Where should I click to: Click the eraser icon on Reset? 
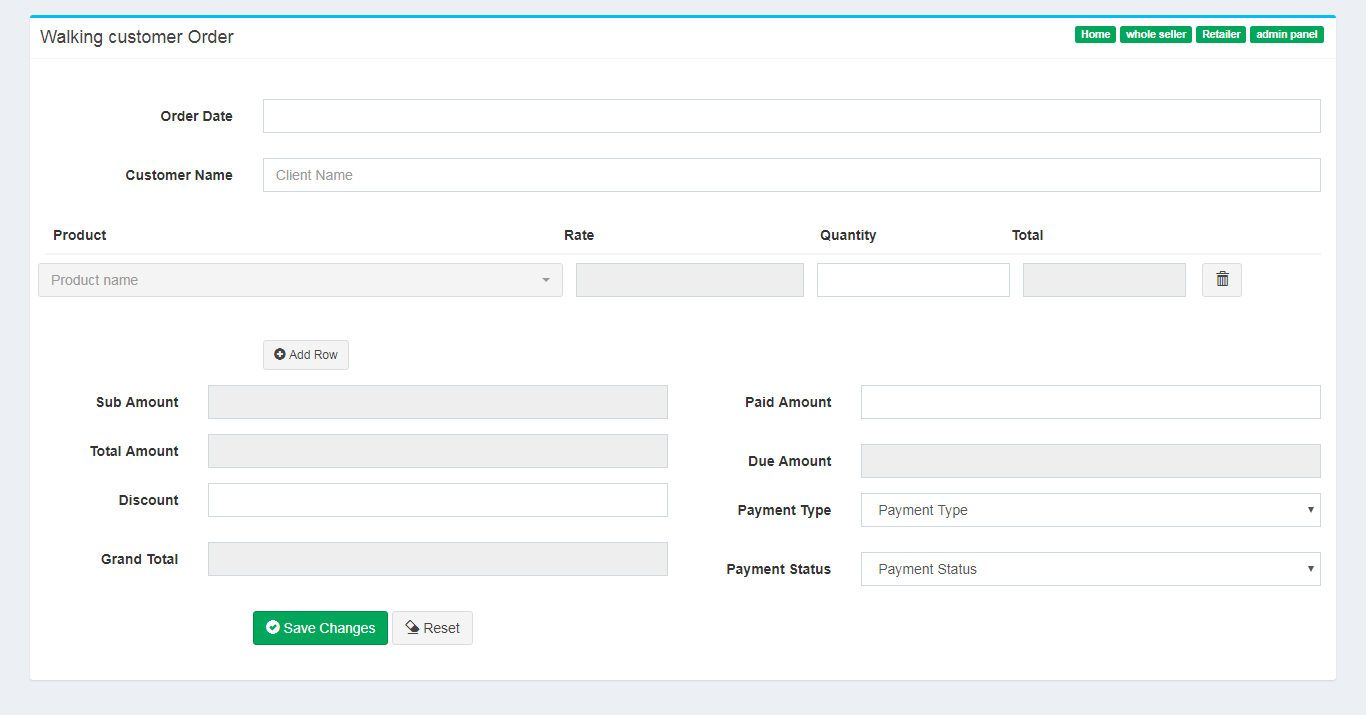[412, 628]
